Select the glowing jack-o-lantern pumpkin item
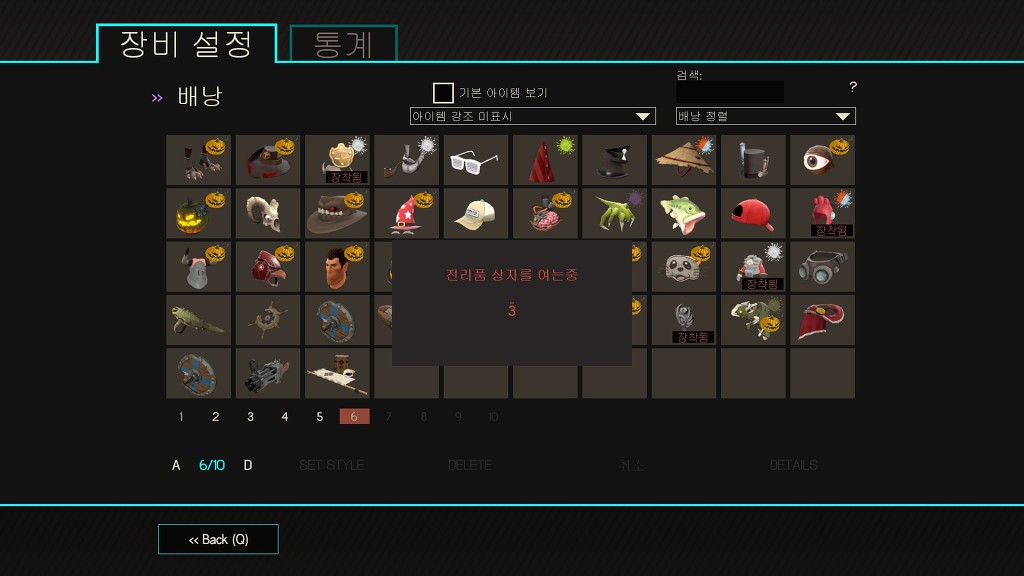Viewport: 1024px width, 576px height. click(199, 214)
